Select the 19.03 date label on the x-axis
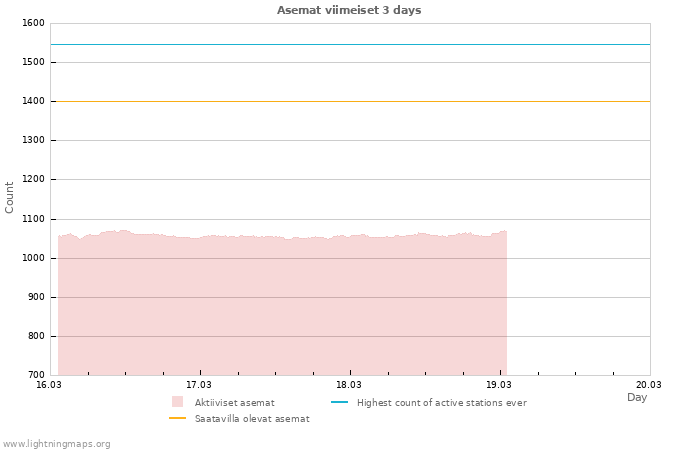This screenshot has width=700, height=450. [499, 384]
